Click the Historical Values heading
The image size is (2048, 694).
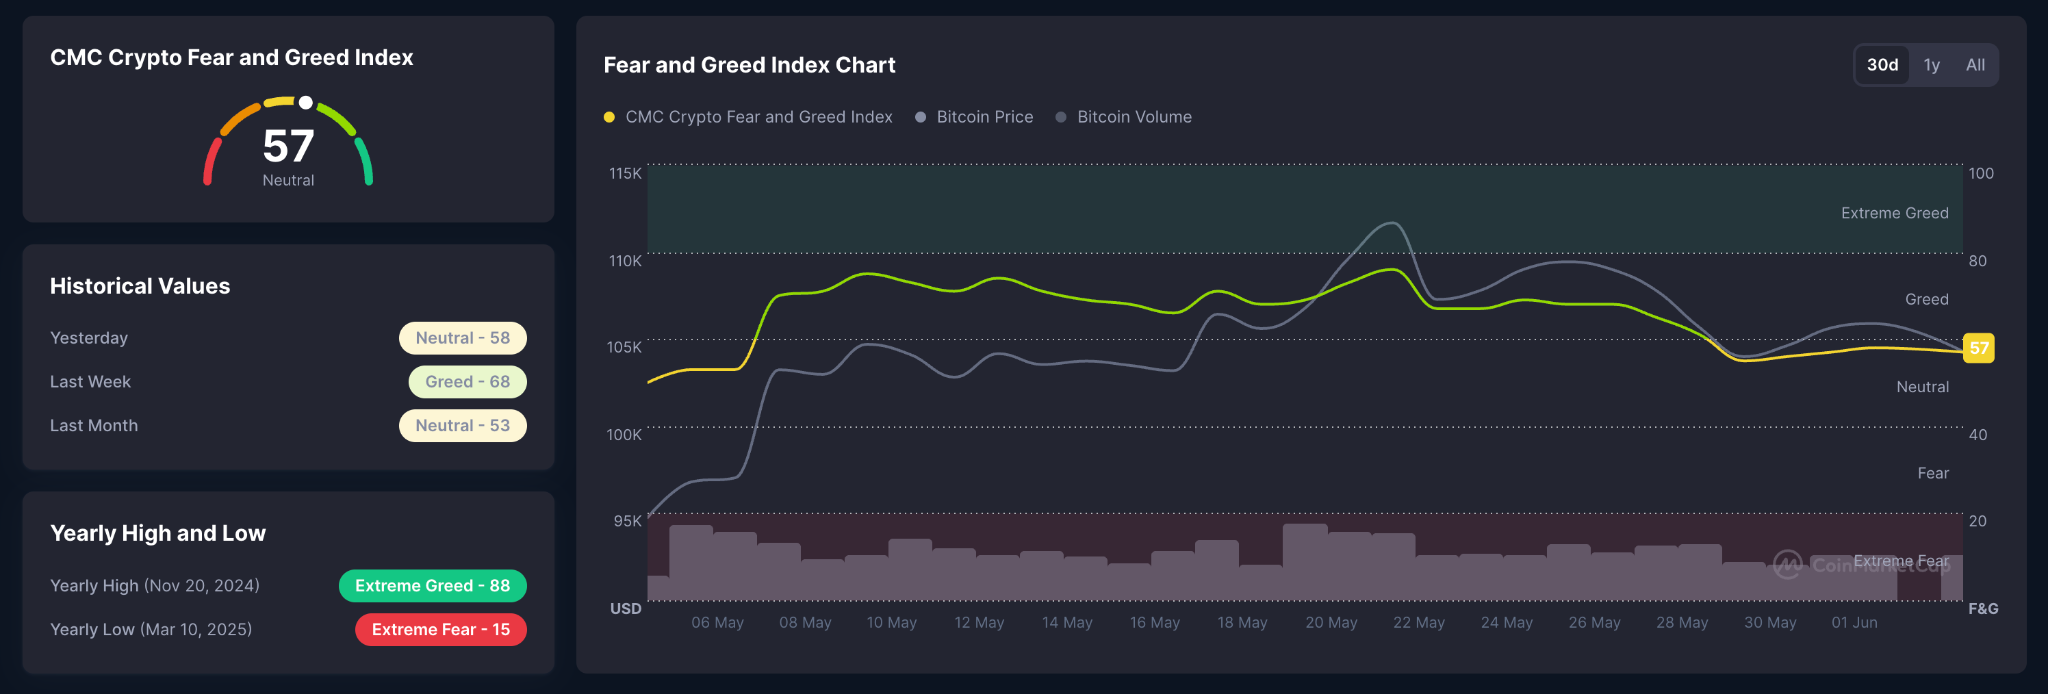coord(140,286)
